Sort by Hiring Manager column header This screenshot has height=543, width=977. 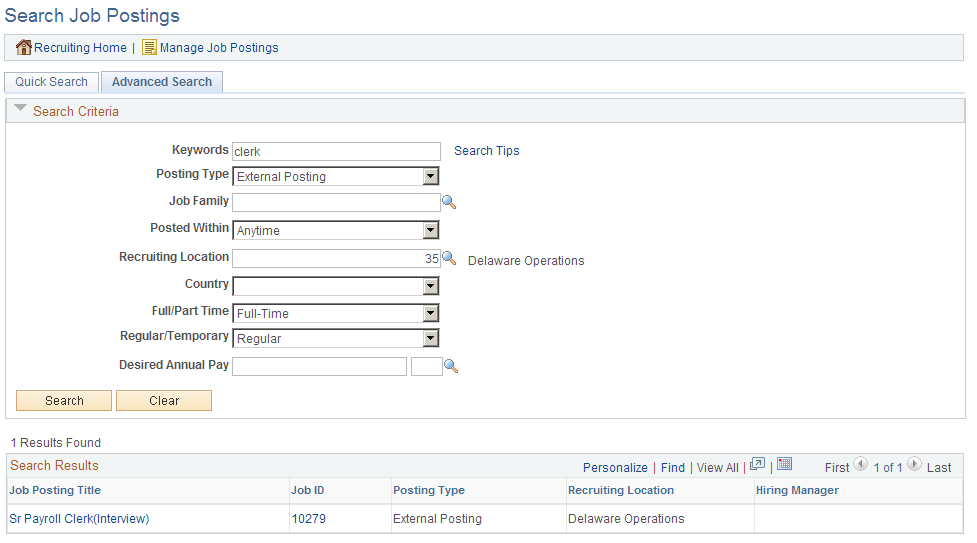798,490
